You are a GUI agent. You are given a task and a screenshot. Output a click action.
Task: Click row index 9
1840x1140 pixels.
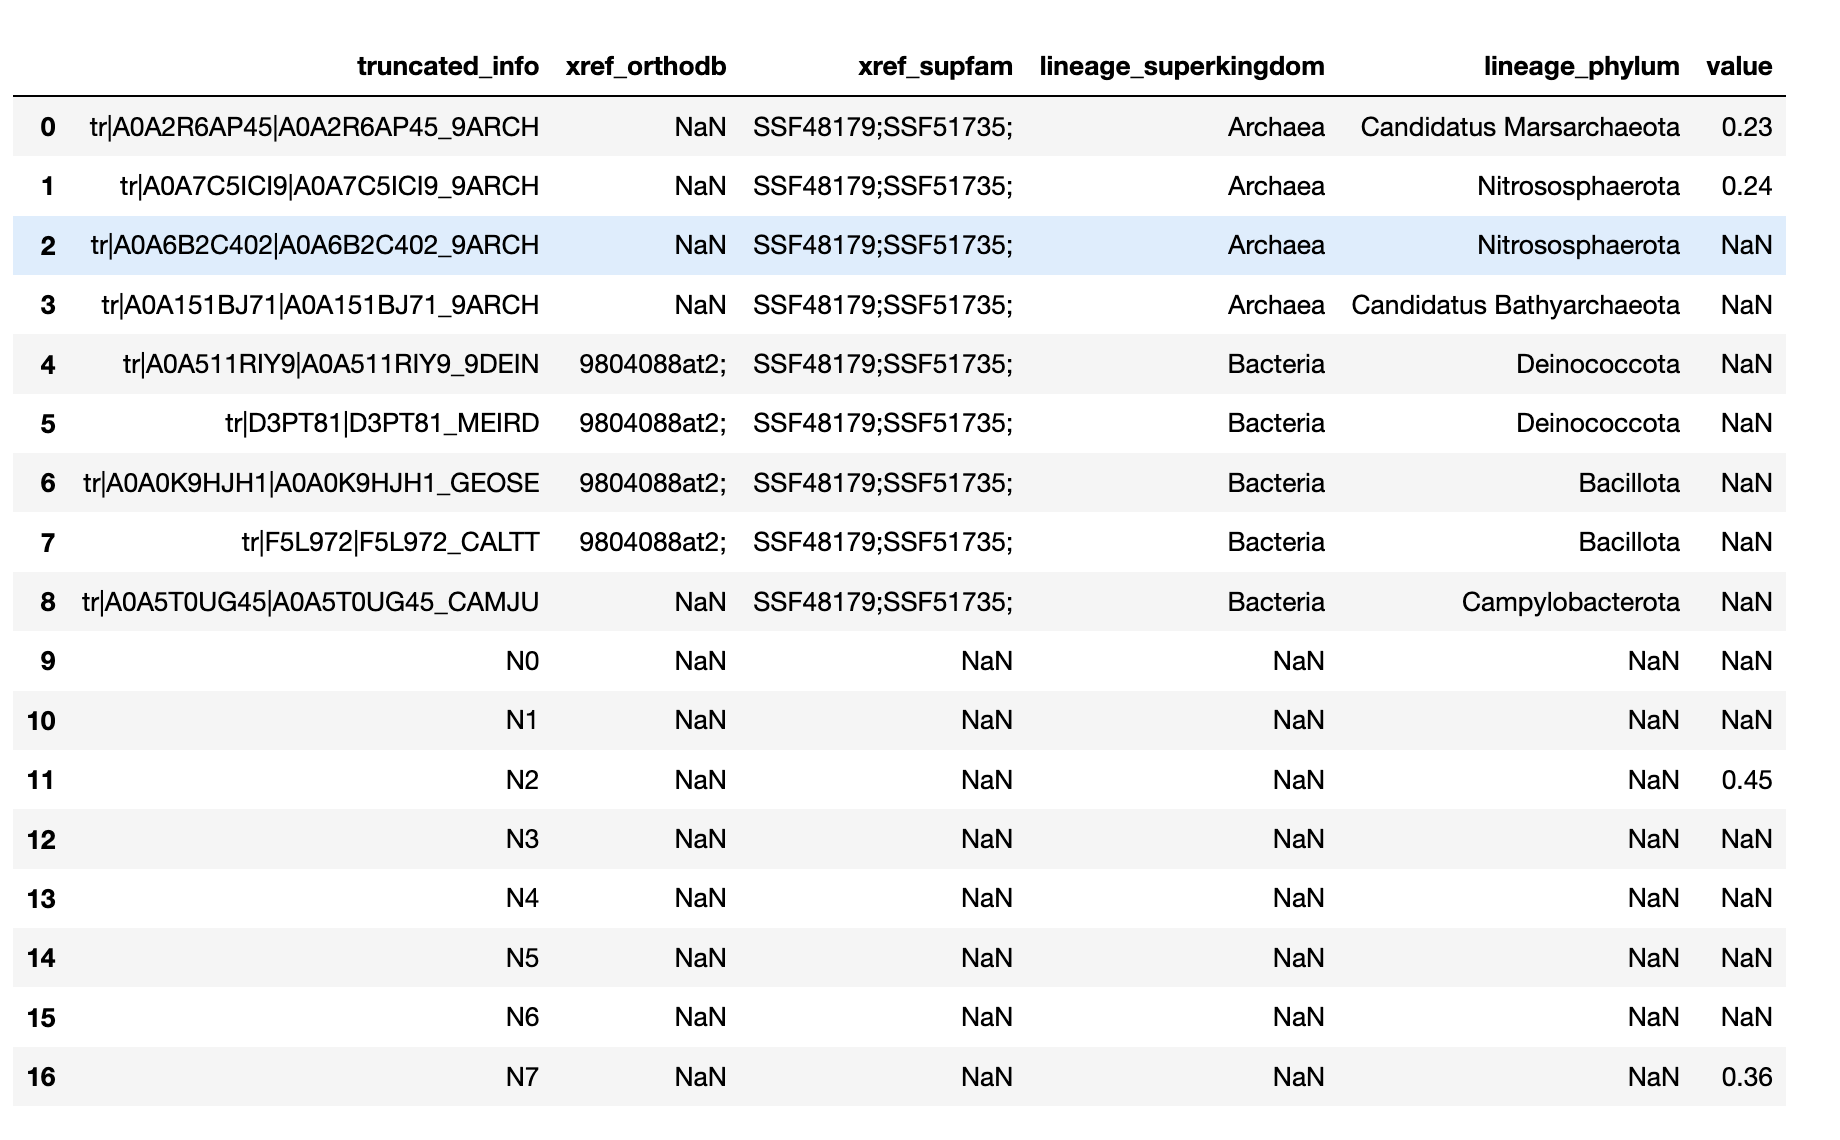pyautogui.click(x=47, y=661)
